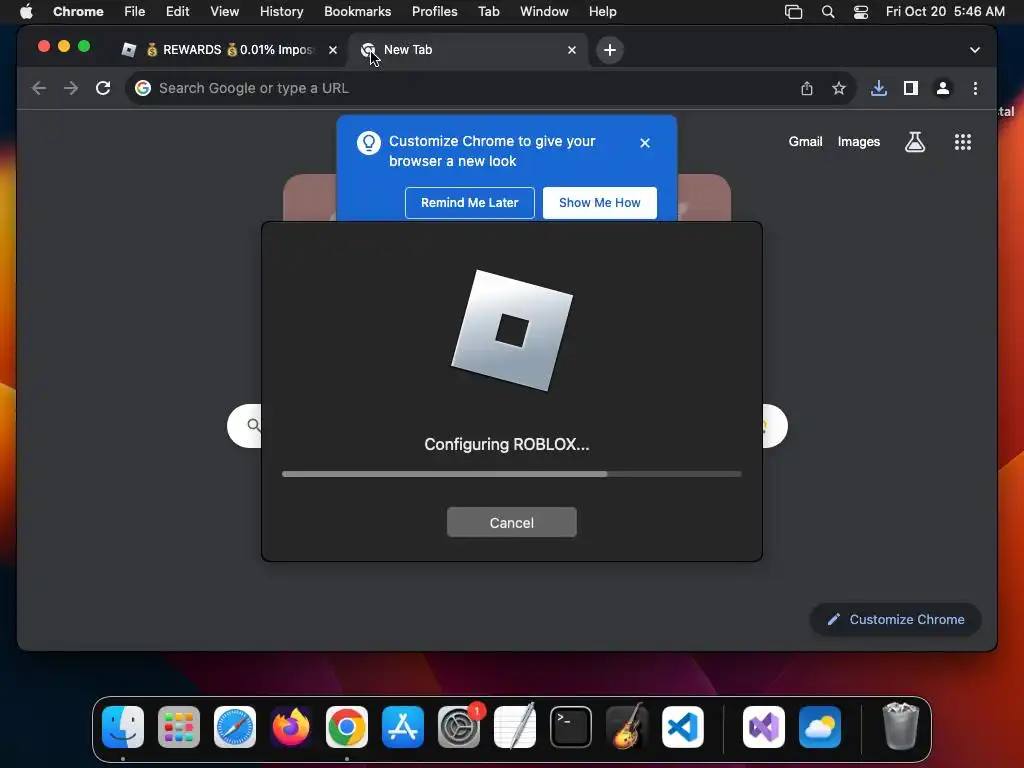
Task: Open the Profiles menu
Action: 434,11
